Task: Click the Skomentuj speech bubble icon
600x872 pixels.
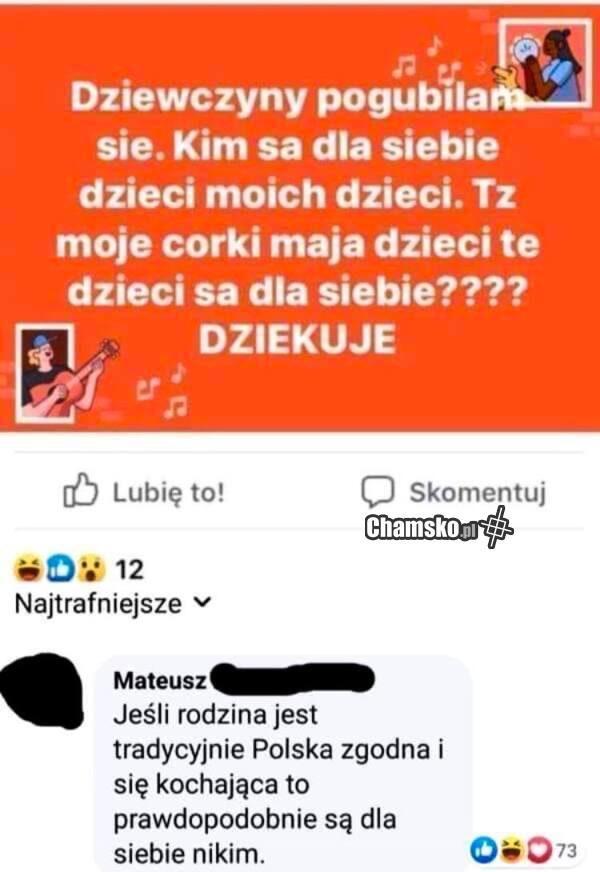Action: (378, 492)
